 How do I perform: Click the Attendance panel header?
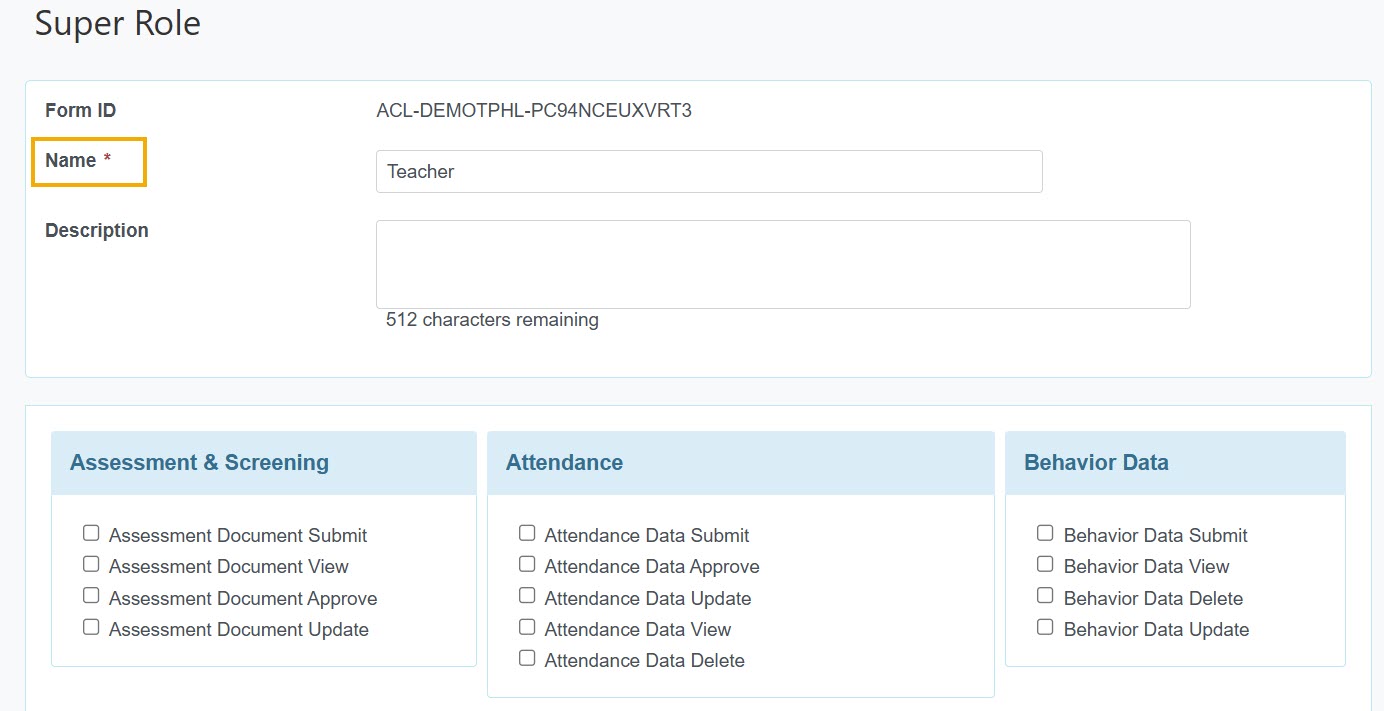click(564, 463)
